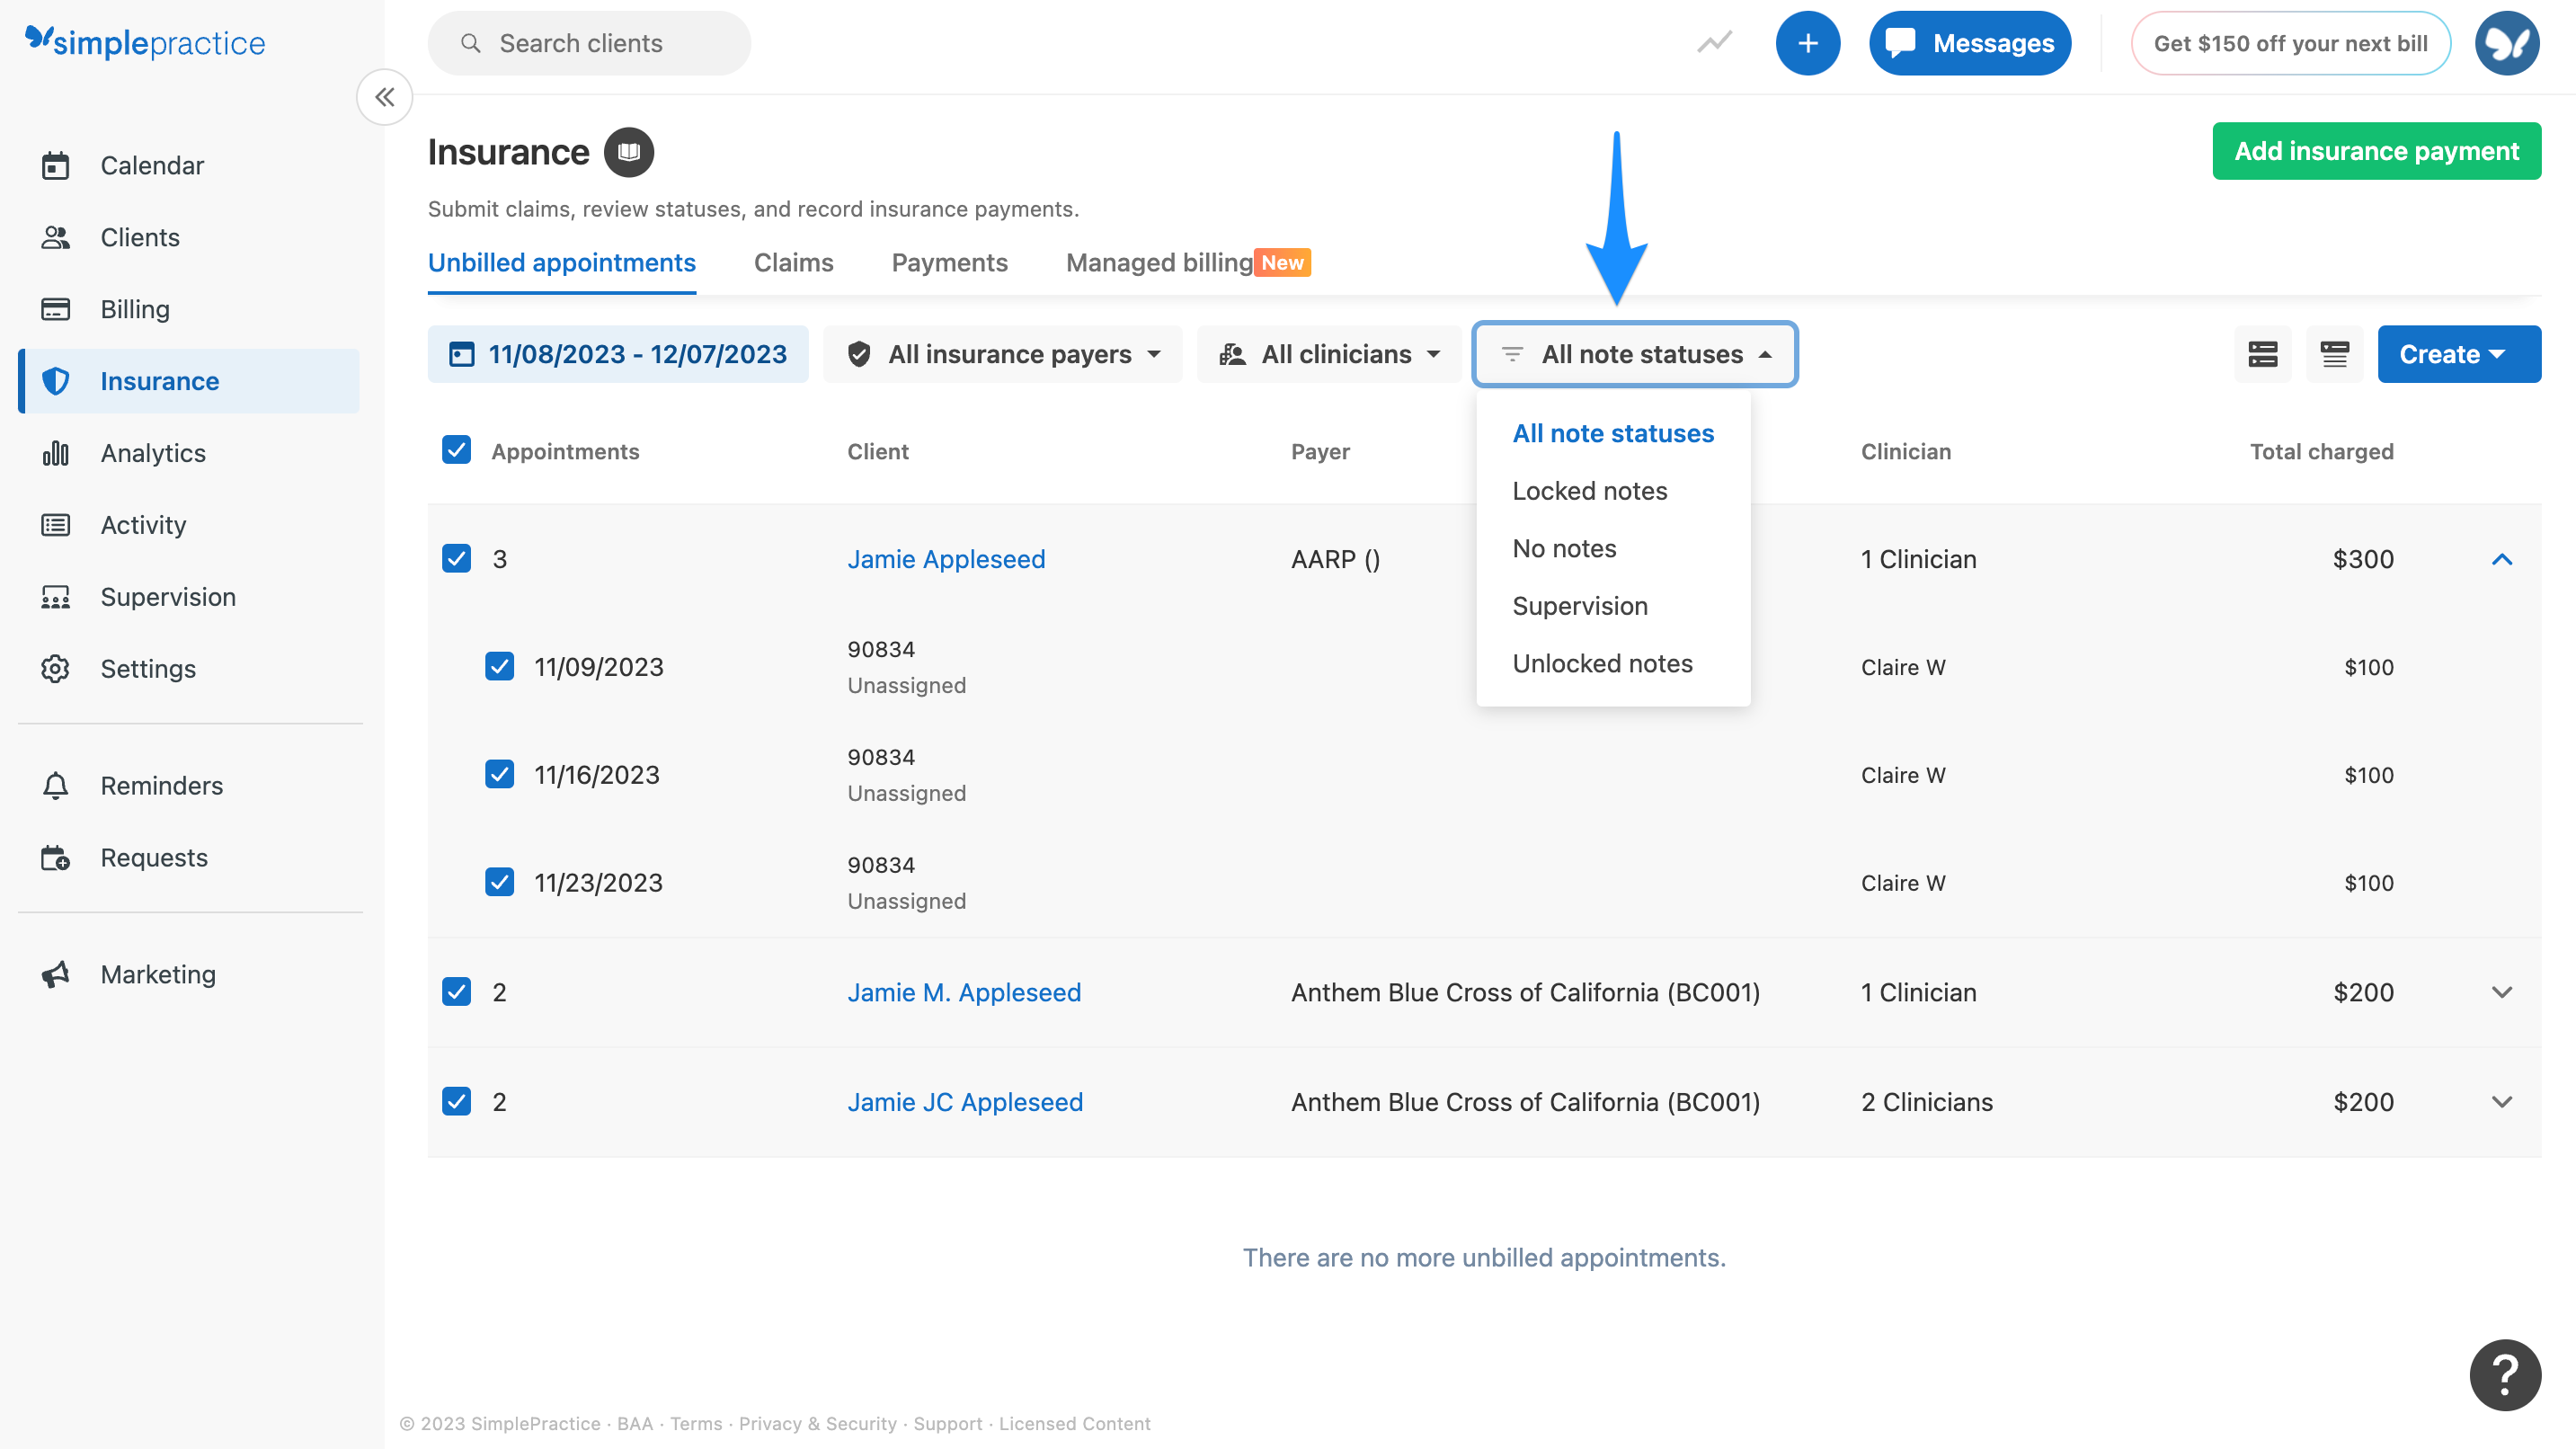Close the All note statuses dropdown

[1635, 354]
